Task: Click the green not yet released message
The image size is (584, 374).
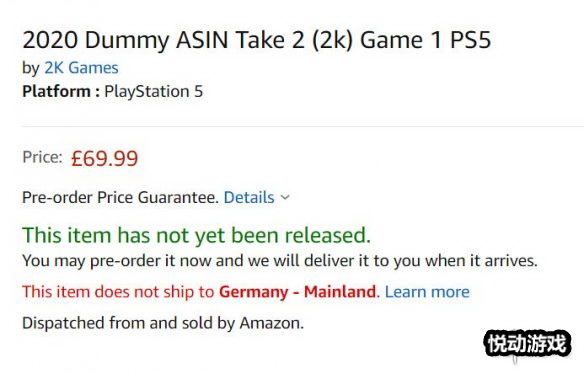Action: [197, 235]
